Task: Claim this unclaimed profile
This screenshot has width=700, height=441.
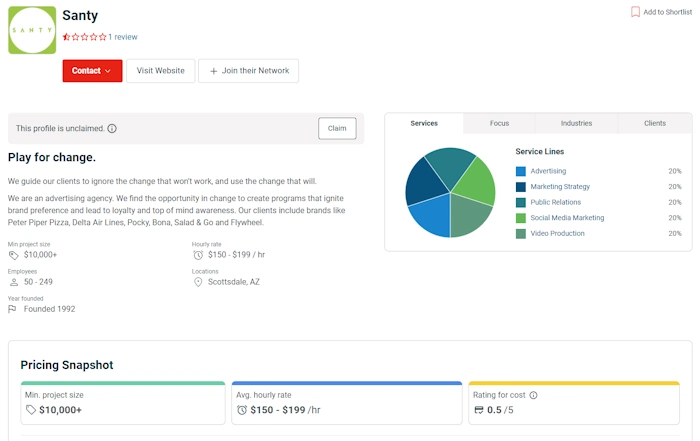Action: click(337, 129)
